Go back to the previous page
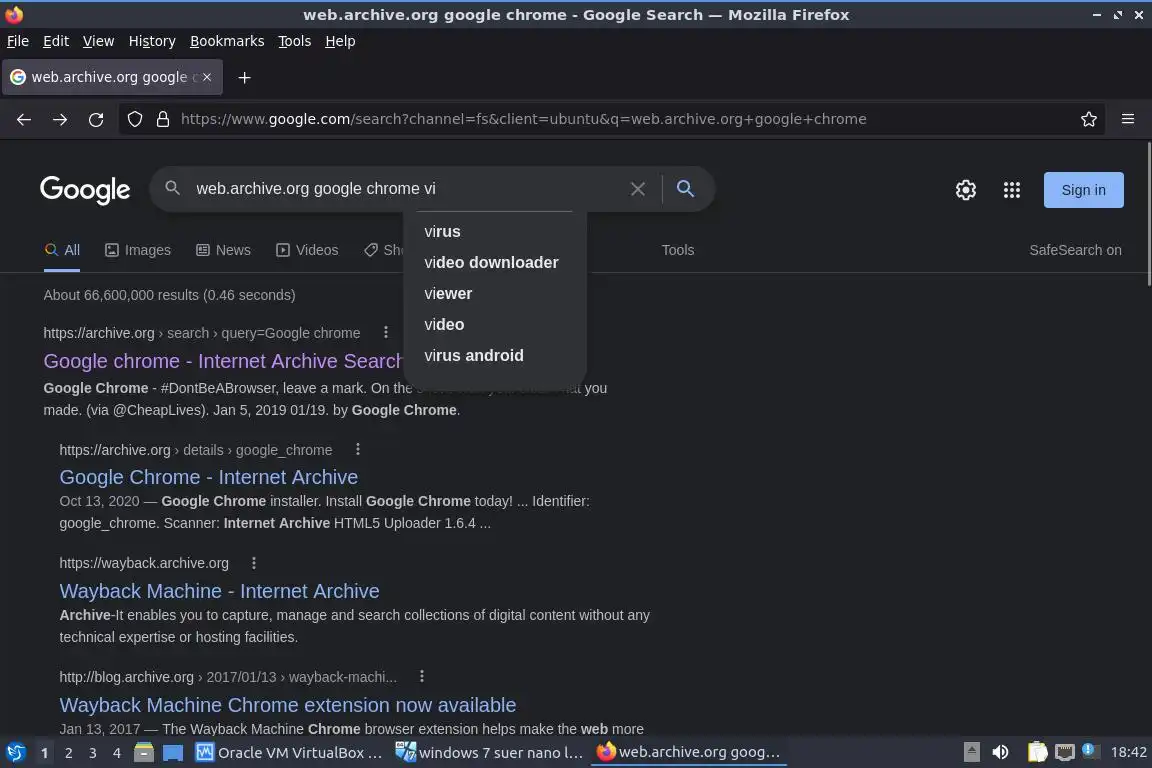This screenshot has width=1152, height=768. point(24,119)
